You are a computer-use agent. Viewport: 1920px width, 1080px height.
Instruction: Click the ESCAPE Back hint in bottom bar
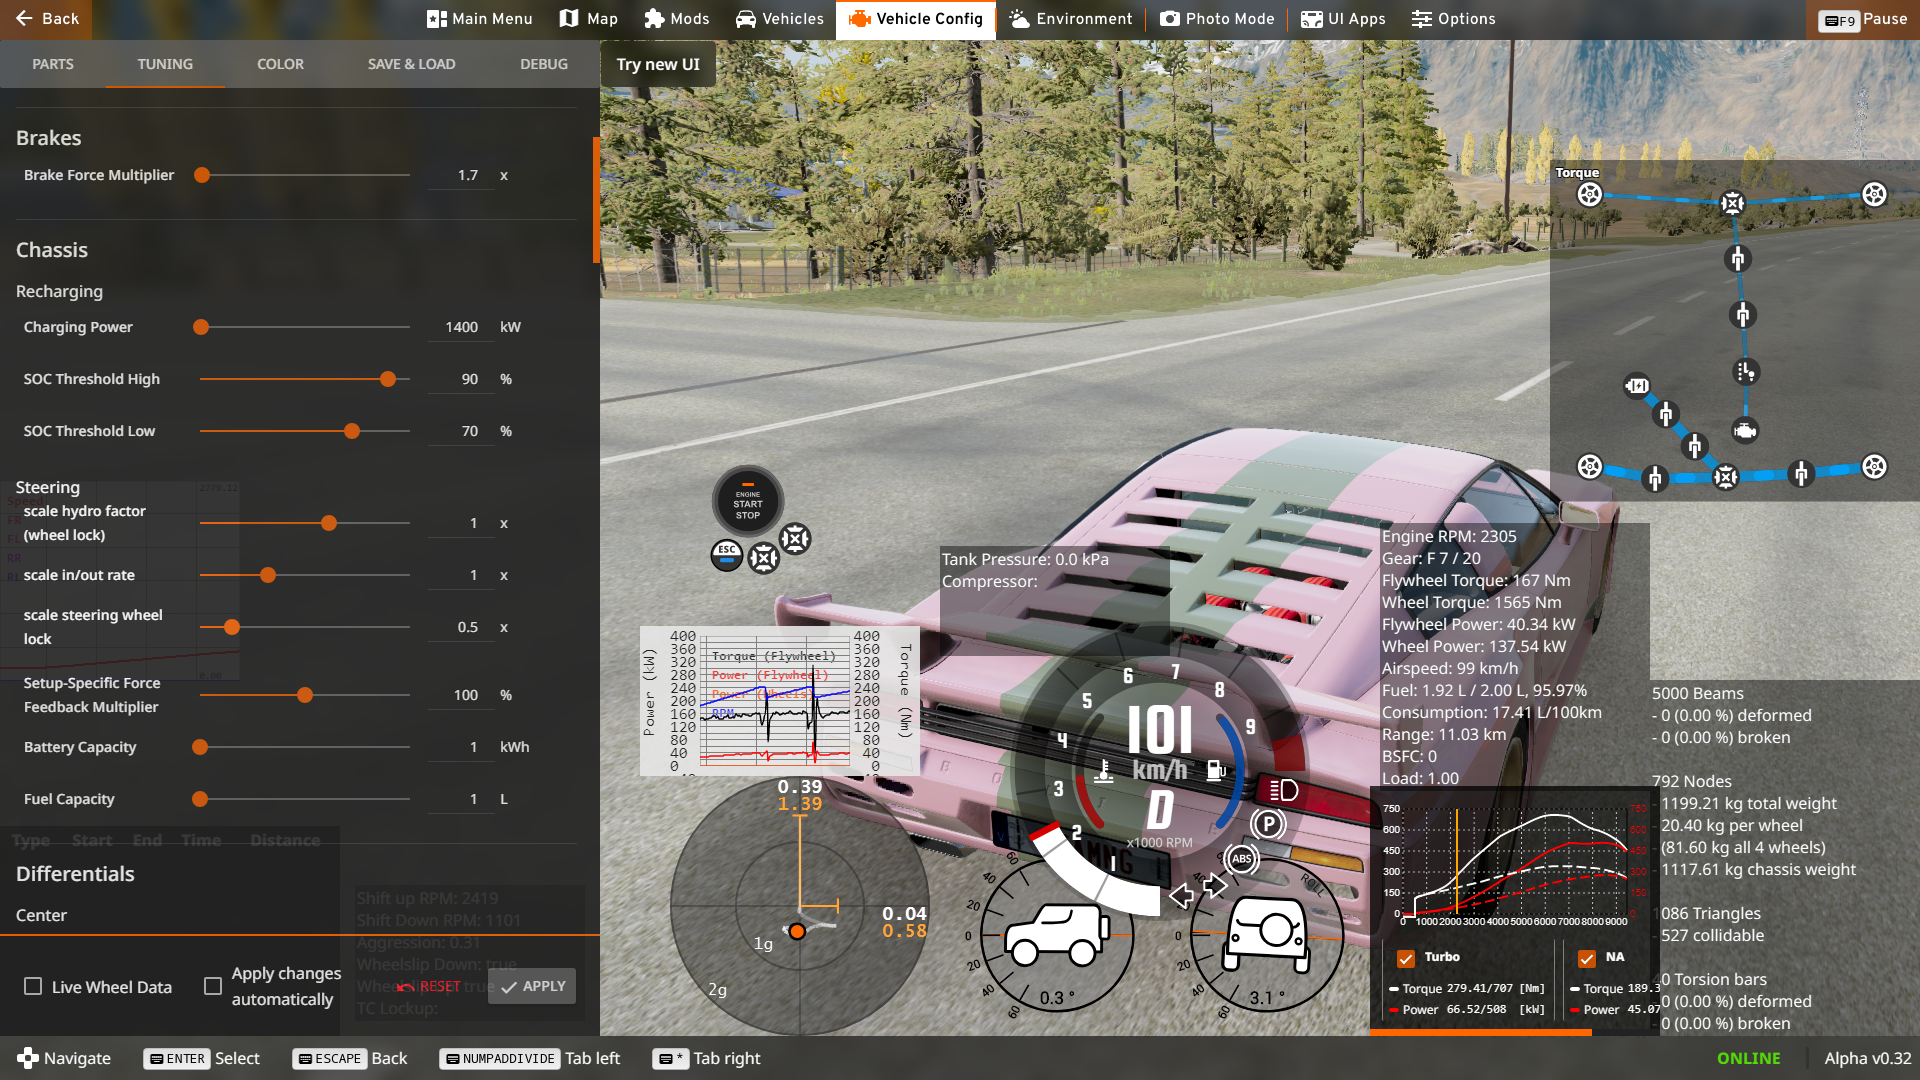tap(350, 1058)
